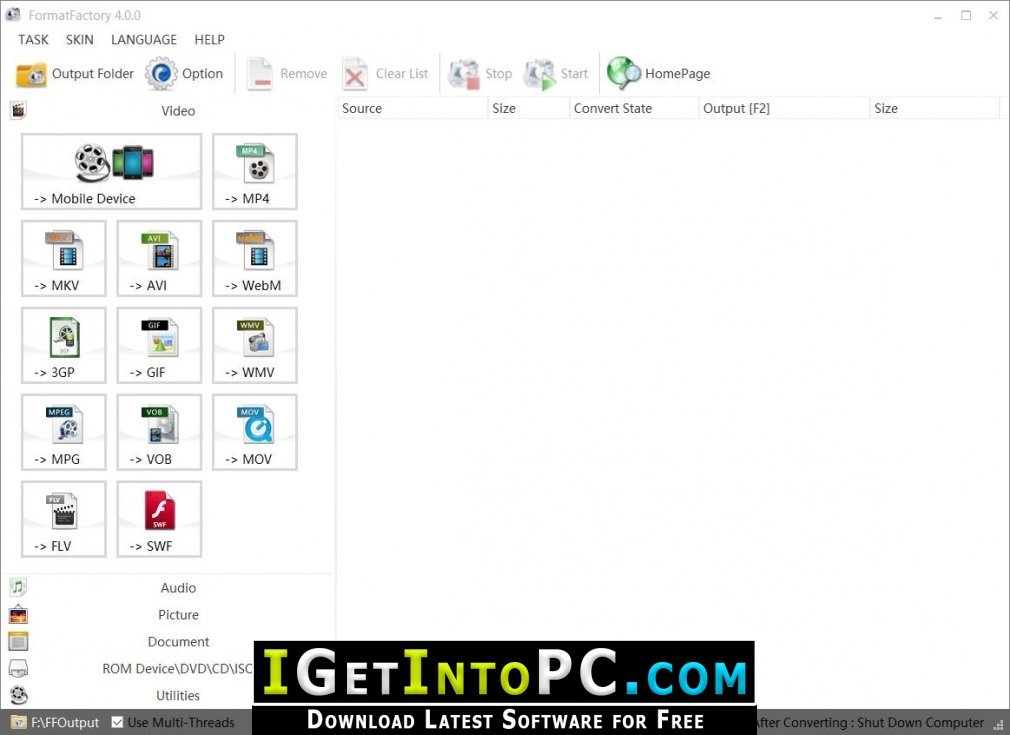Select the FLV conversion icon

(x=64, y=519)
